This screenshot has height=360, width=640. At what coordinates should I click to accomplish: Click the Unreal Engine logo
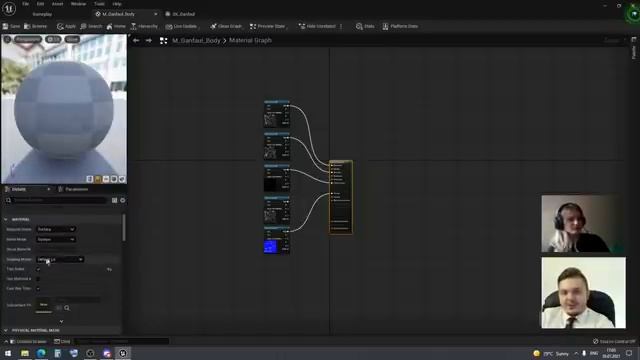coord(8,8)
